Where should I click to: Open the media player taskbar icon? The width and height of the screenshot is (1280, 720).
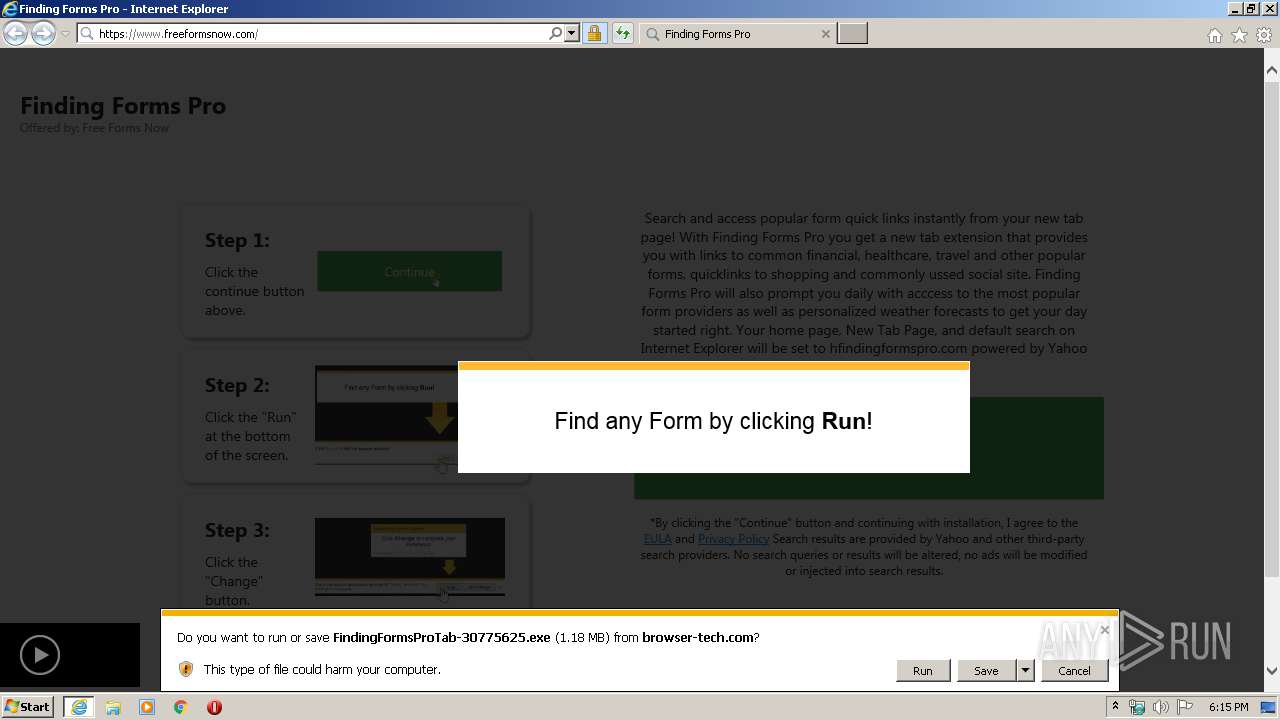coord(147,707)
